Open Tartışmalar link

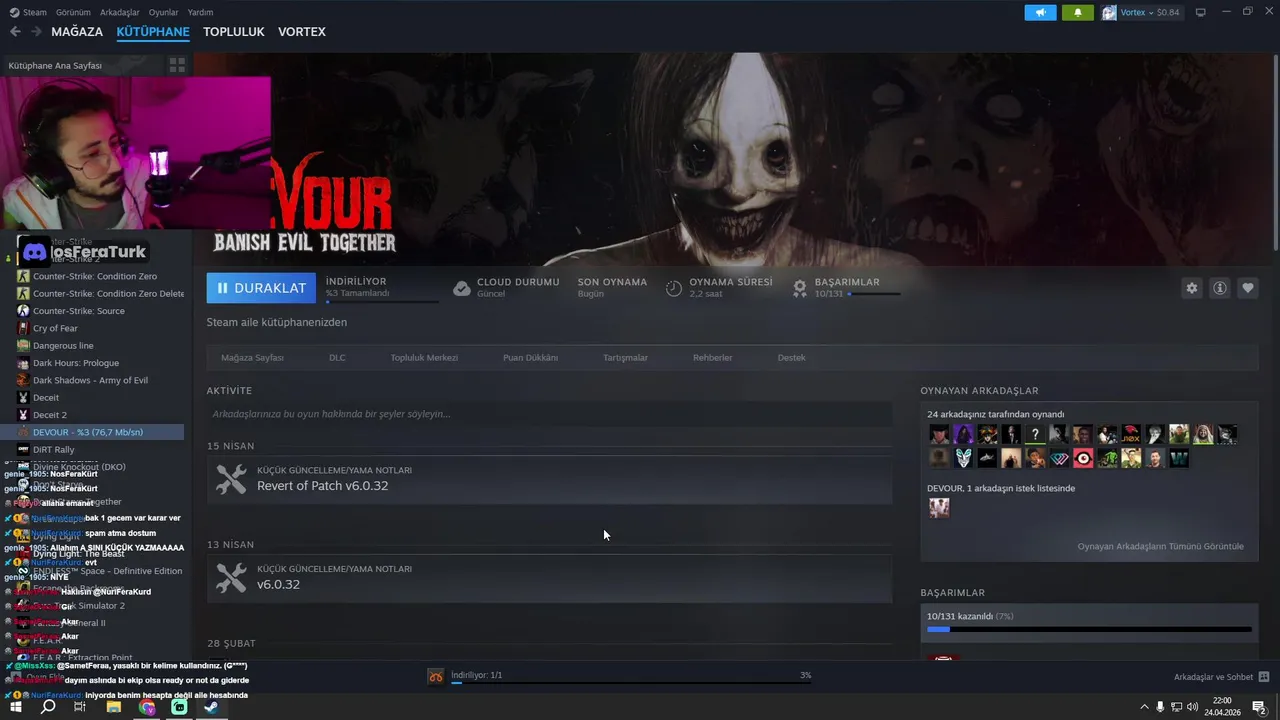pyautogui.click(x=625, y=357)
